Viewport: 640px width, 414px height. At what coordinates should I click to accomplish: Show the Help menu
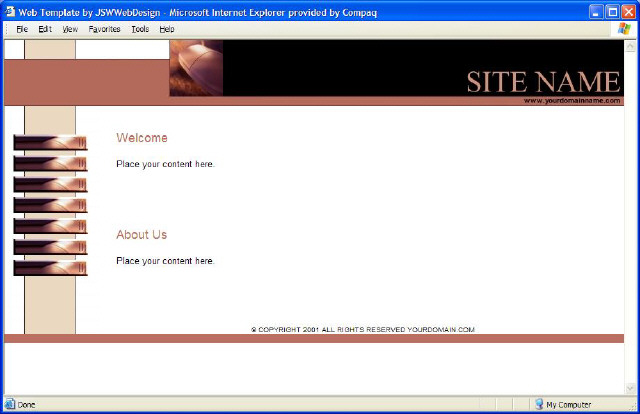point(167,29)
